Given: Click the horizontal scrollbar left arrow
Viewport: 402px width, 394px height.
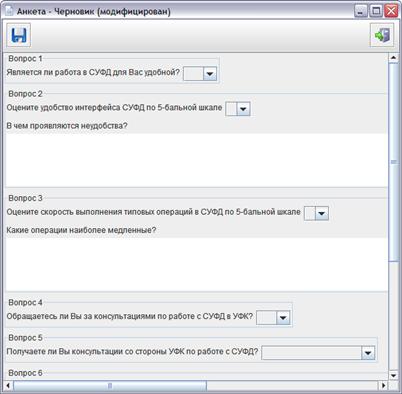Looking at the screenshot, I should coord(8,386).
